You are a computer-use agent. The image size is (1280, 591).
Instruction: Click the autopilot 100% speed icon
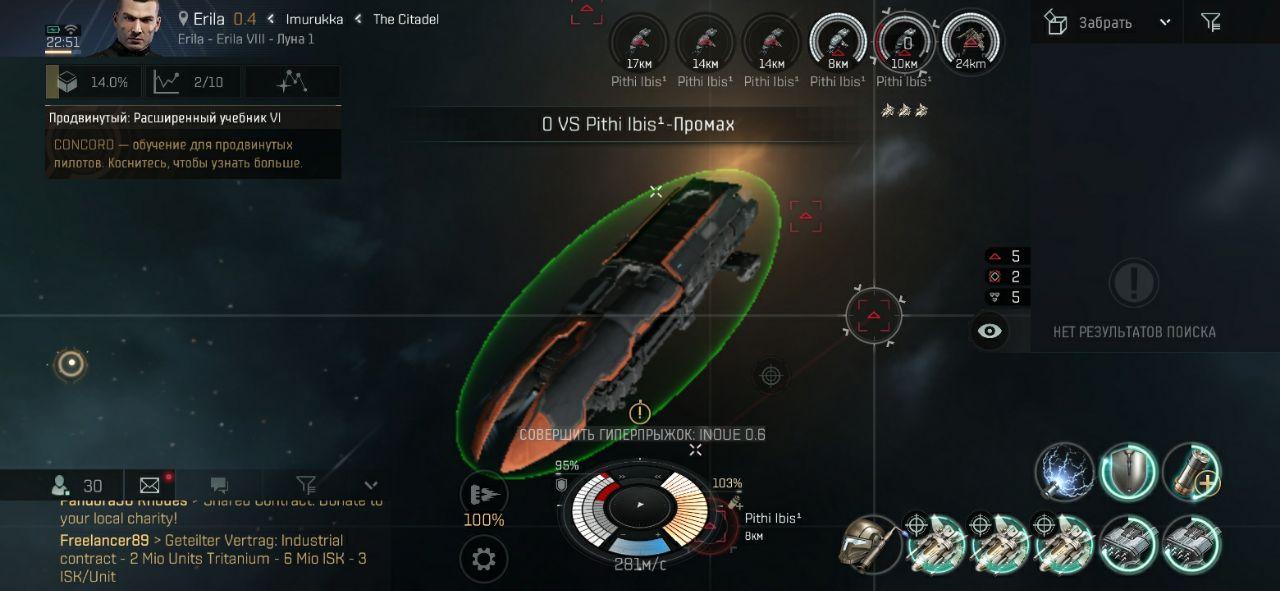484,495
